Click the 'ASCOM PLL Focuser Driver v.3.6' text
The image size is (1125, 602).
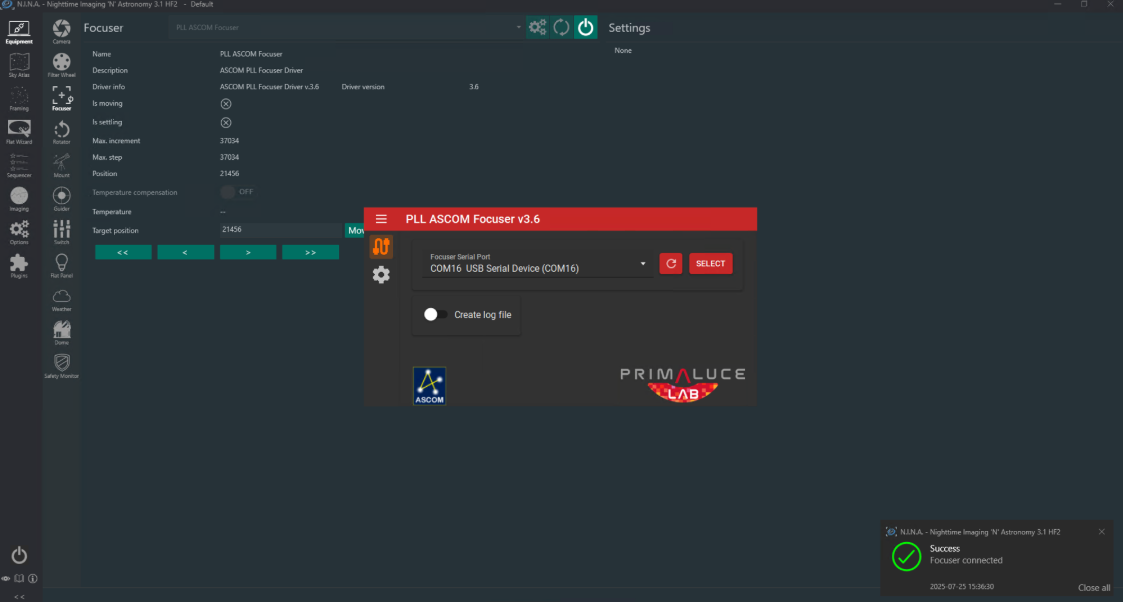[269, 87]
